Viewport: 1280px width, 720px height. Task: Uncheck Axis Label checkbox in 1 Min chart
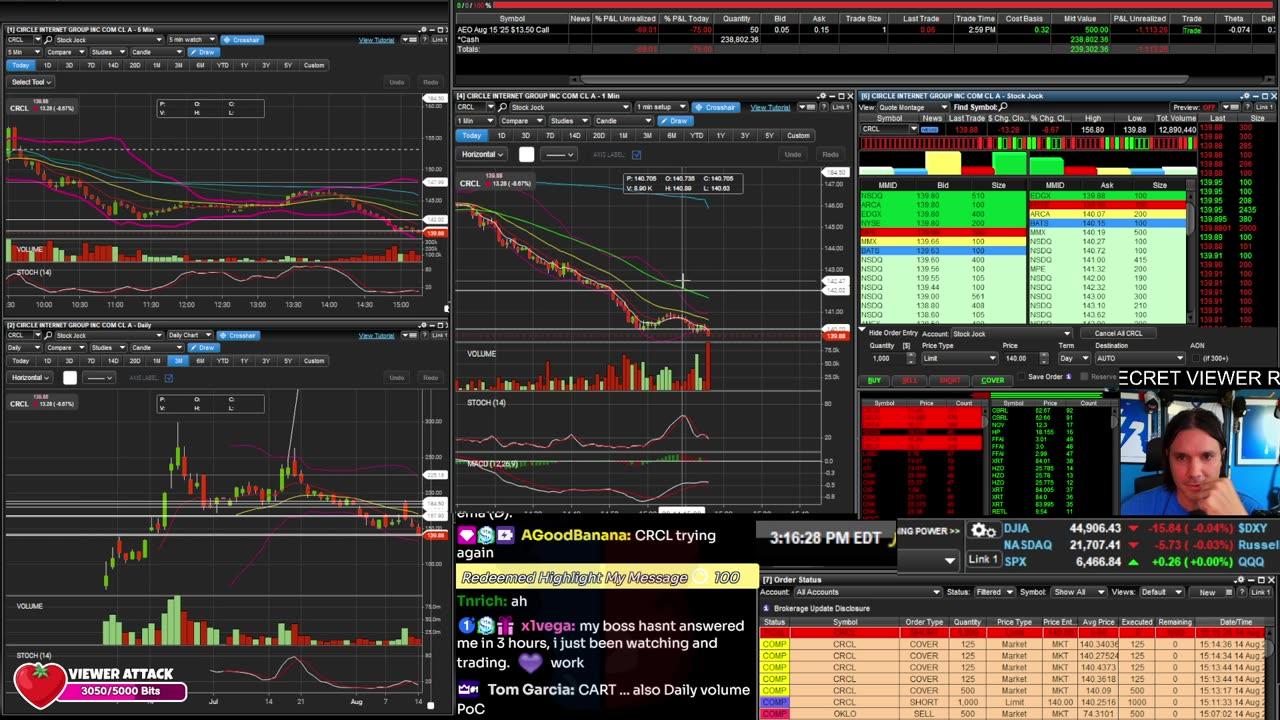(x=636, y=155)
